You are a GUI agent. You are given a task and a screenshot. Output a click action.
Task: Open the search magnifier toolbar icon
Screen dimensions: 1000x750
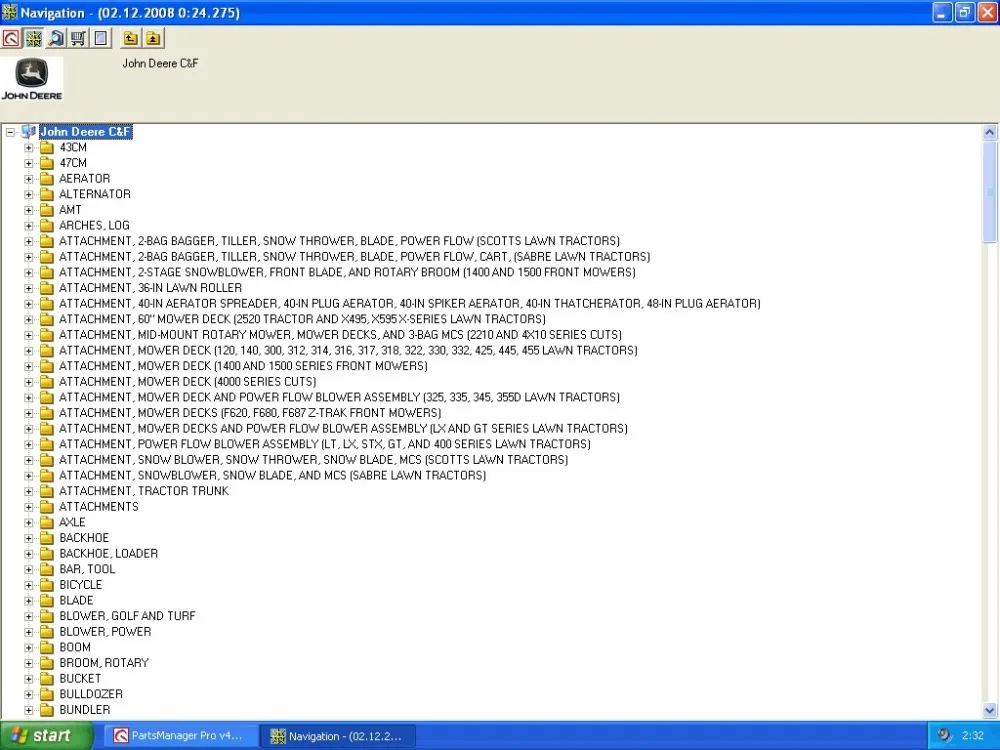click(56, 38)
